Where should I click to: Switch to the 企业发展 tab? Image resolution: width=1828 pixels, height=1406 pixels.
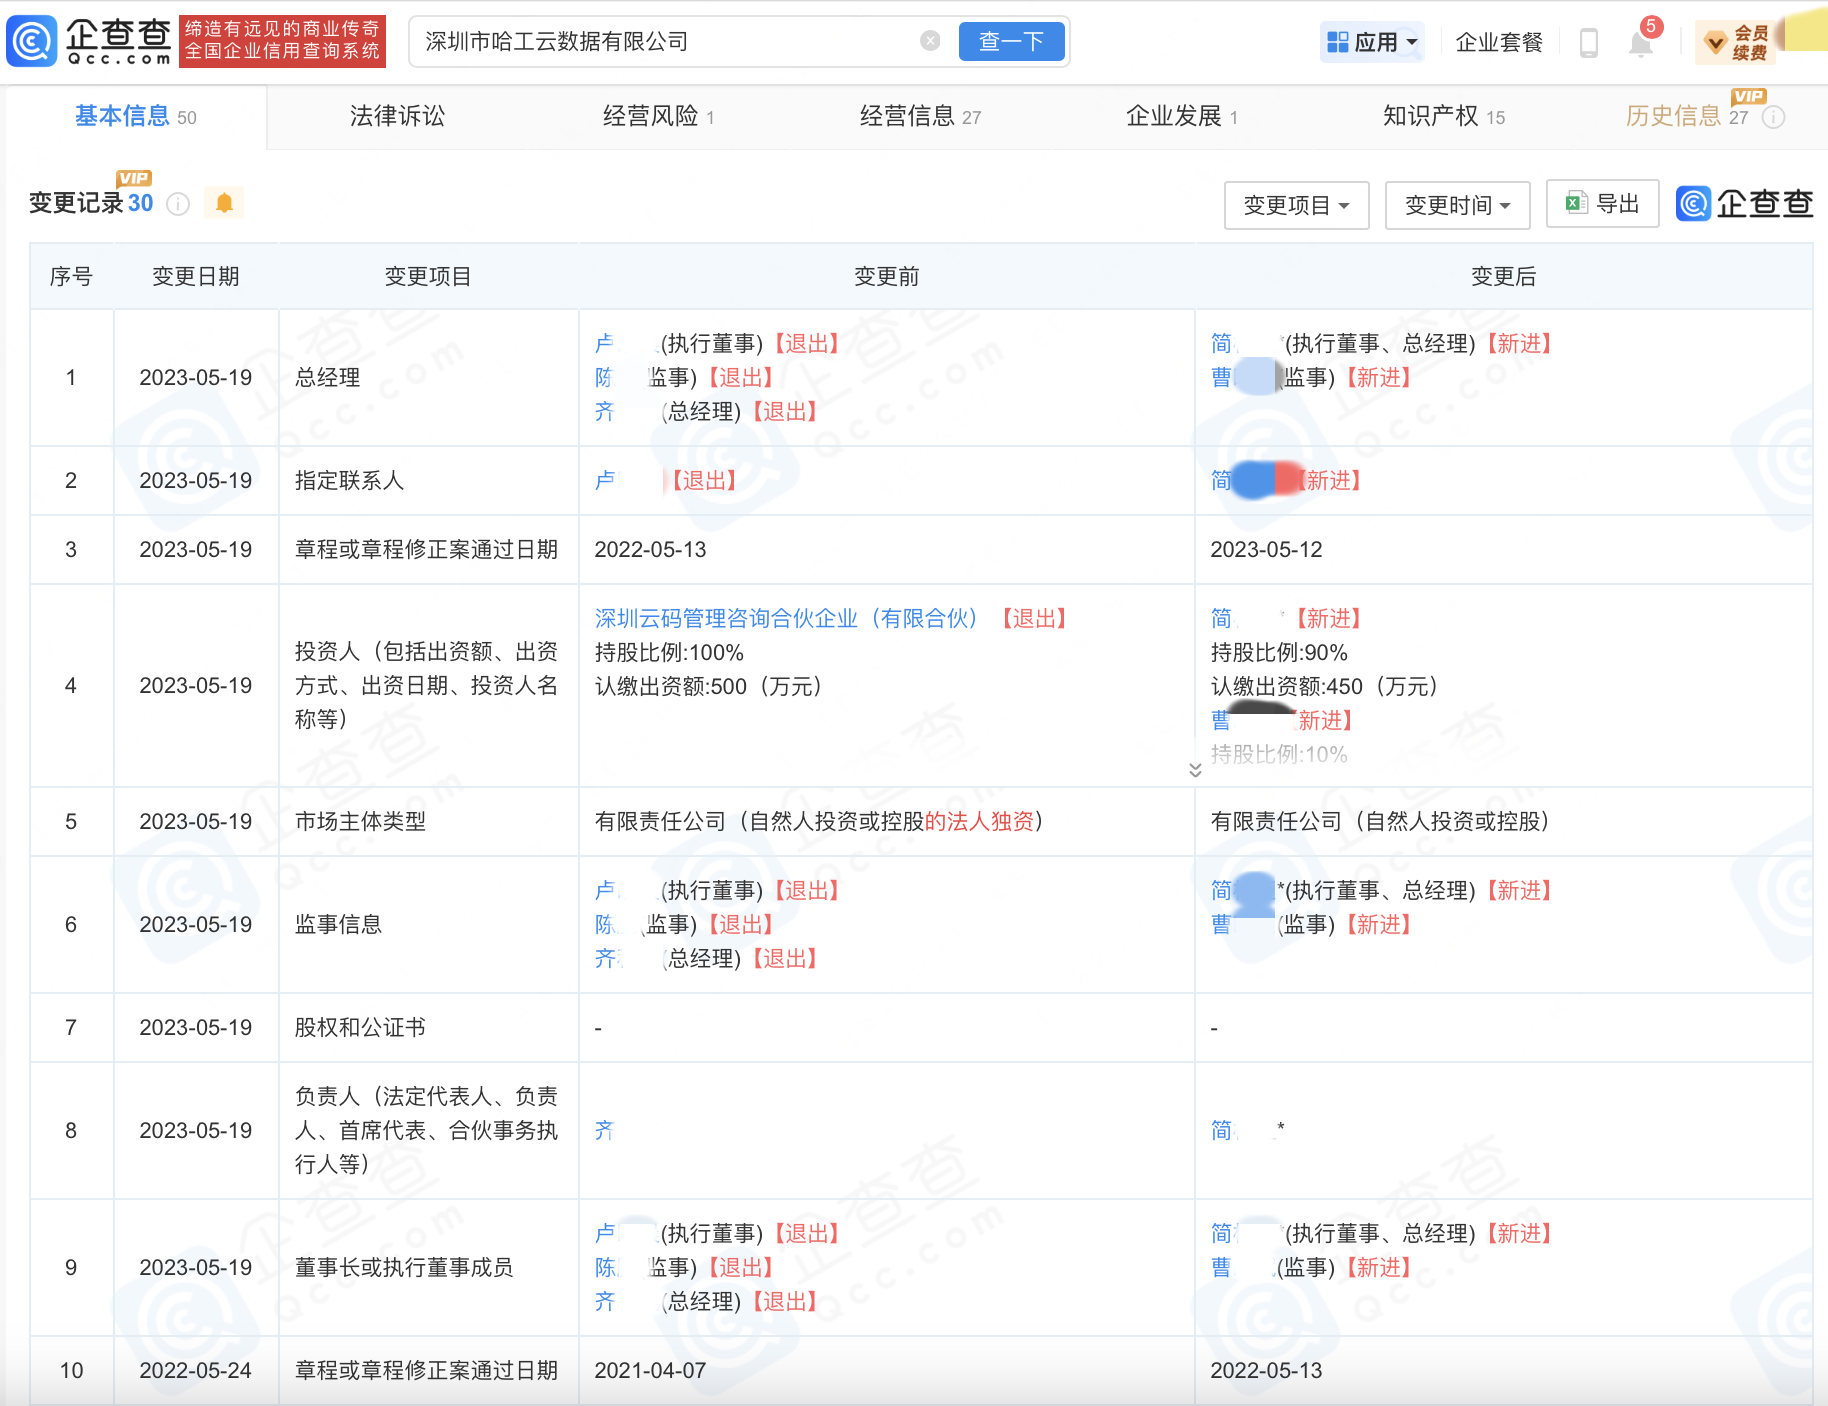(1181, 117)
